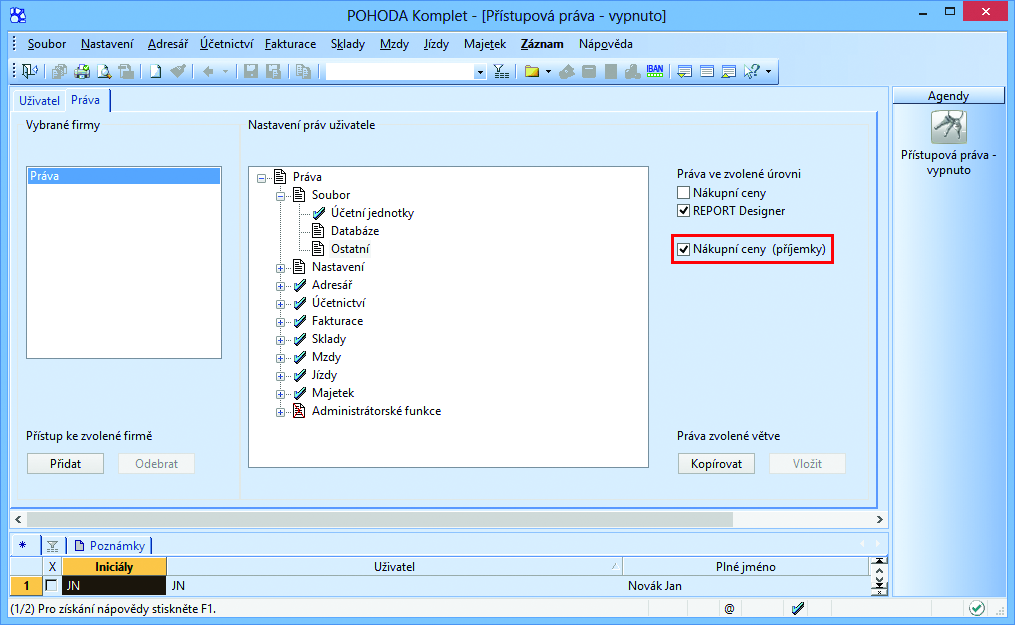Toggle the Sklady rights check icon
The width and height of the screenshot is (1015, 625).
(x=300, y=339)
